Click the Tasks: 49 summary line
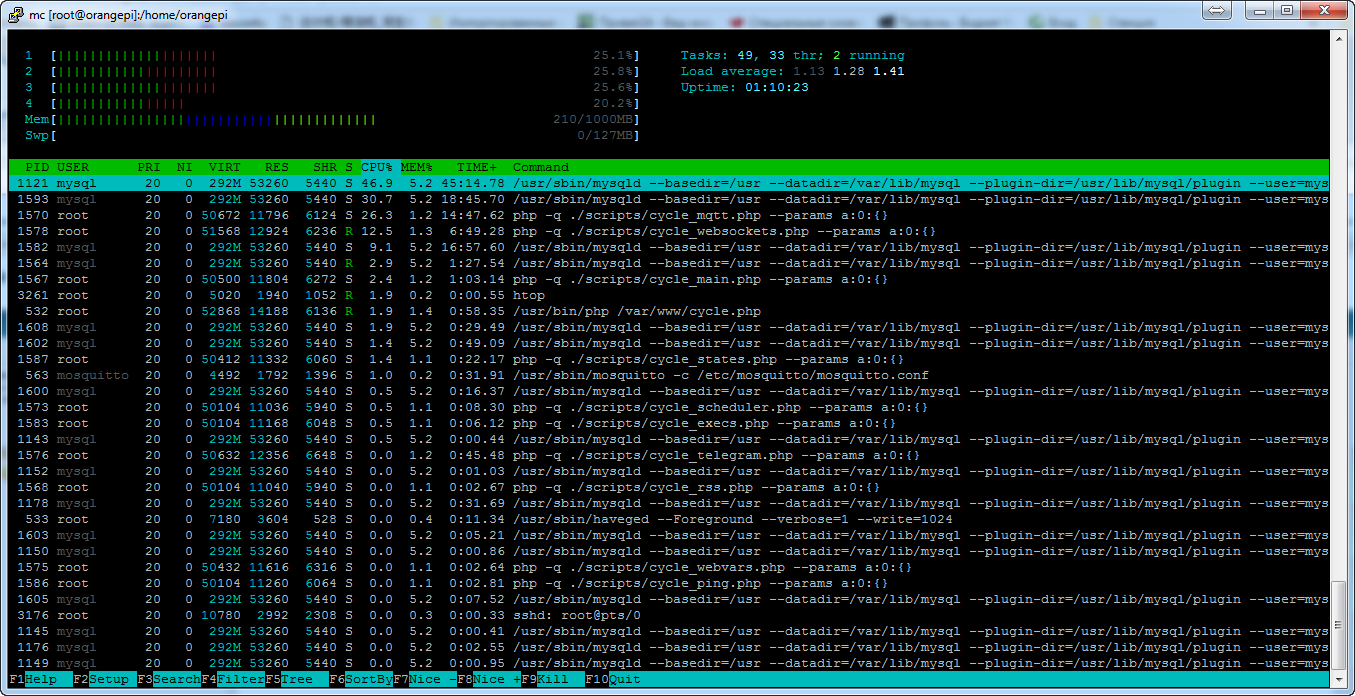The image size is (1355, 696). tap(793, 55)
